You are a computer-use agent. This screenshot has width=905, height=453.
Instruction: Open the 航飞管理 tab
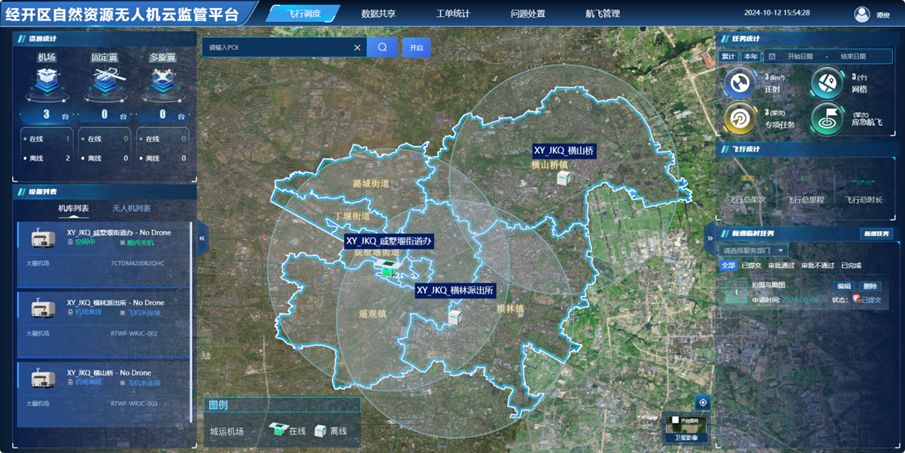click(x=603, y=13)
